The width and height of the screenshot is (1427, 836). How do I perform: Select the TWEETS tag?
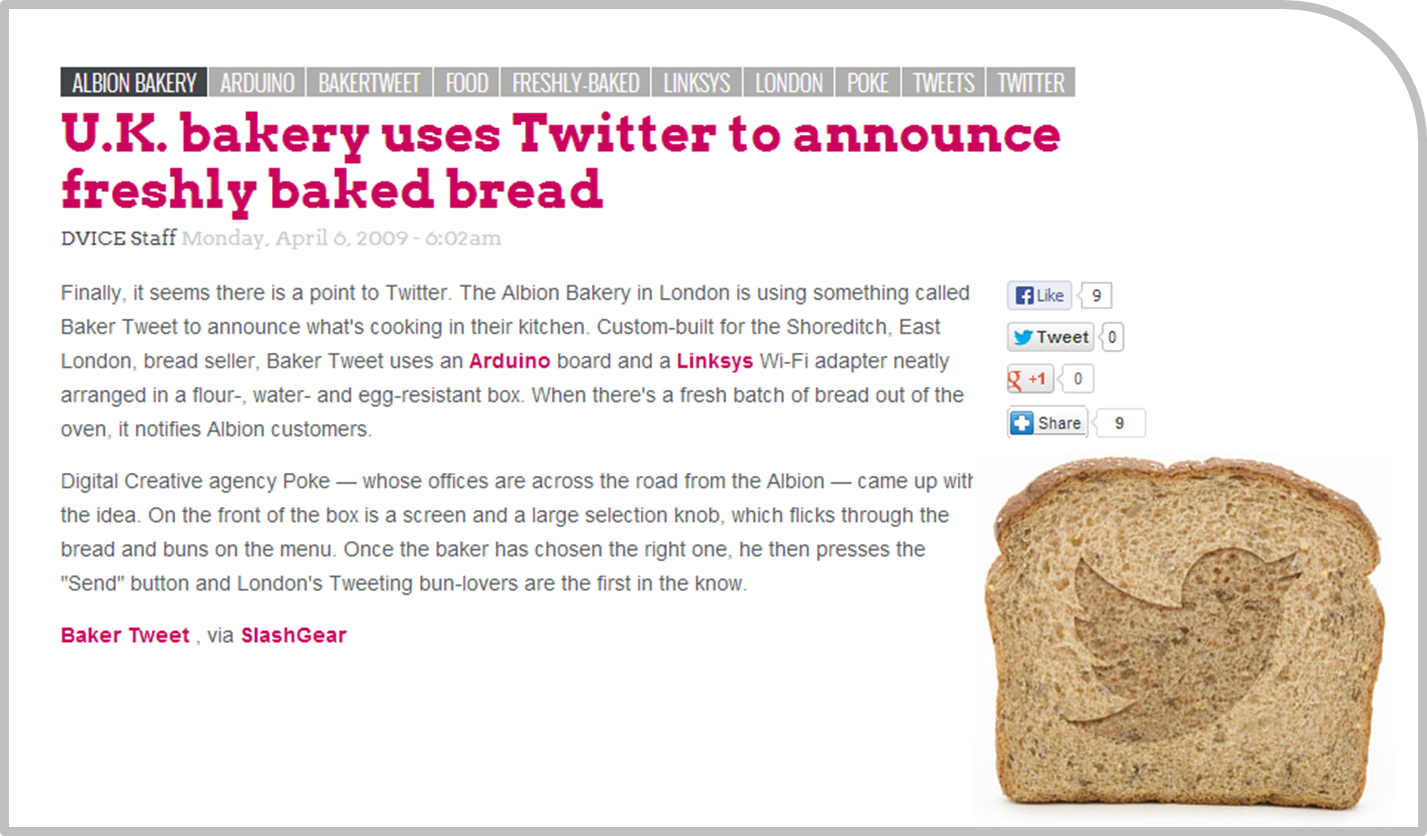pos(943,82)
